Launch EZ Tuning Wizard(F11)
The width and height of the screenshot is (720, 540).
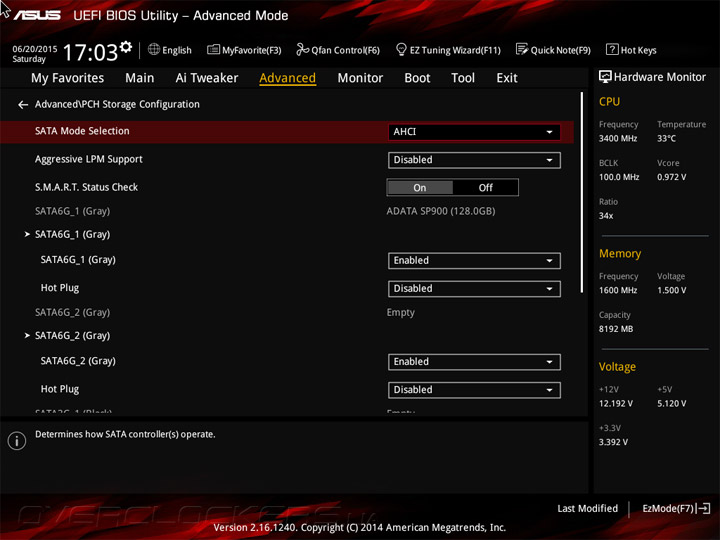pyautogui.click(x=455, y=50)
